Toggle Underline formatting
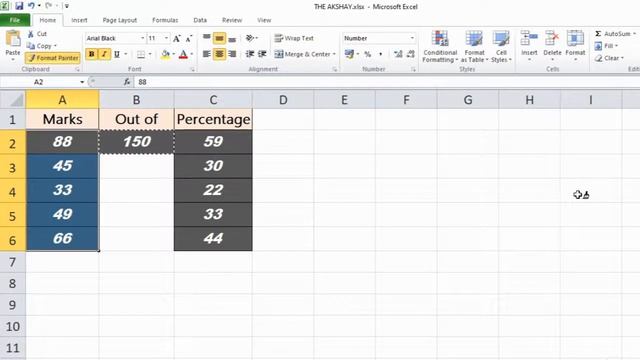The width and height of the screenshot is (640, 360). (117, 54)
